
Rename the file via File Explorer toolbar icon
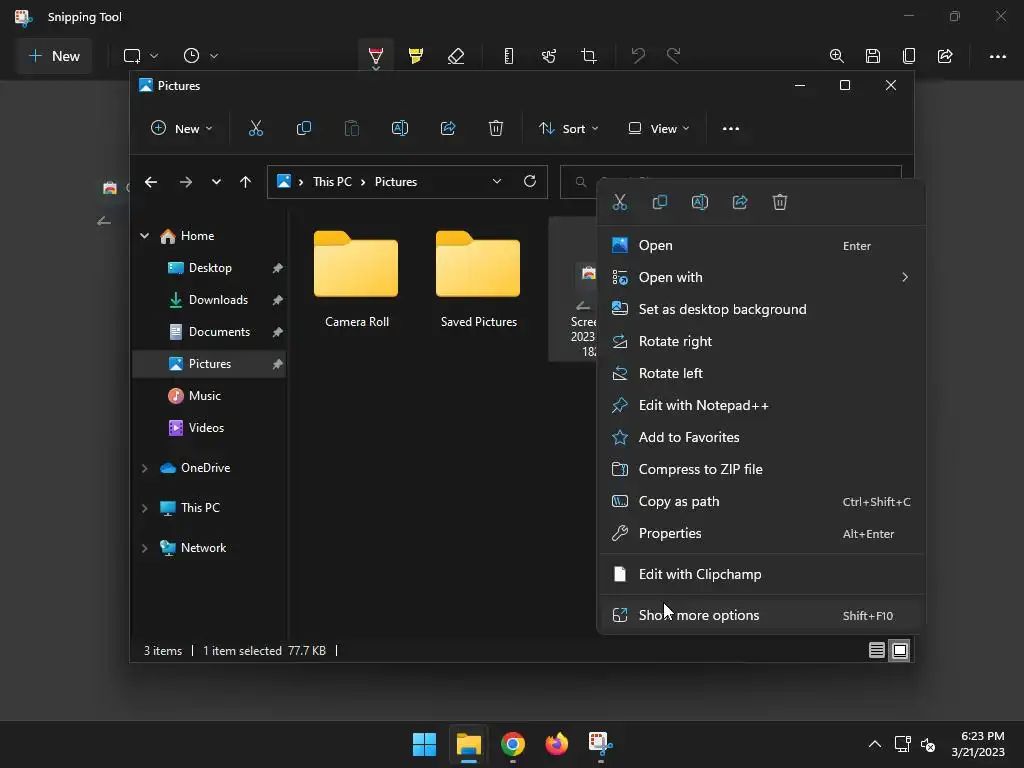point(400,129)
